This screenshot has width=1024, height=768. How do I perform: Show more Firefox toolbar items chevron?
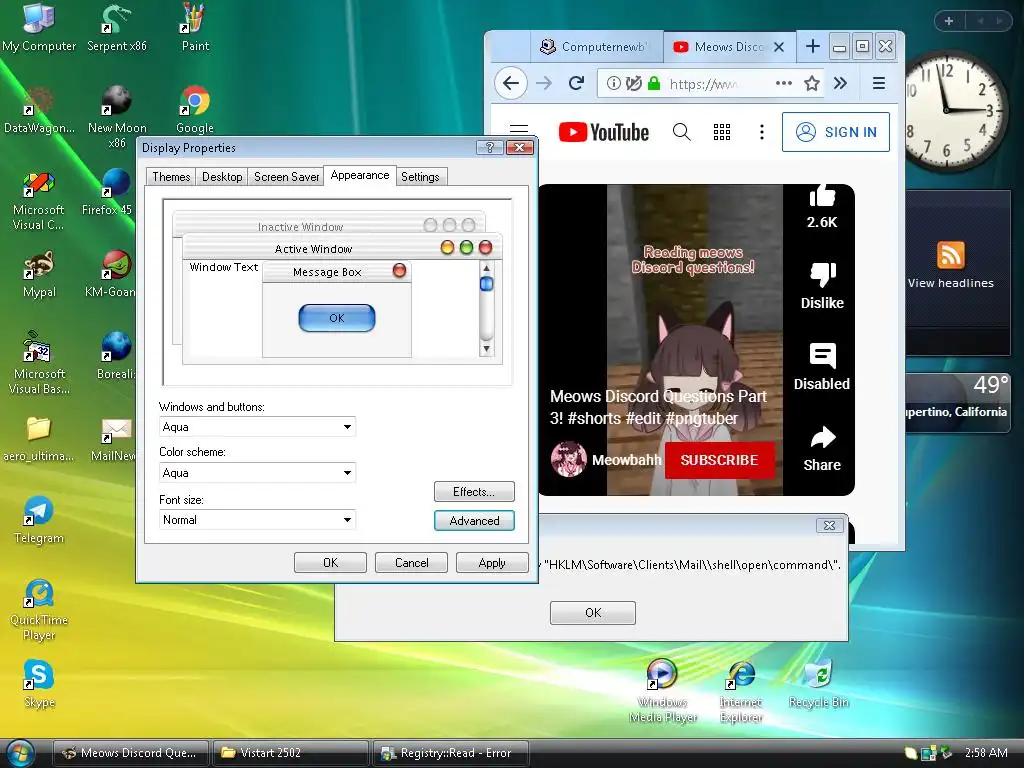tap(840, 83)
